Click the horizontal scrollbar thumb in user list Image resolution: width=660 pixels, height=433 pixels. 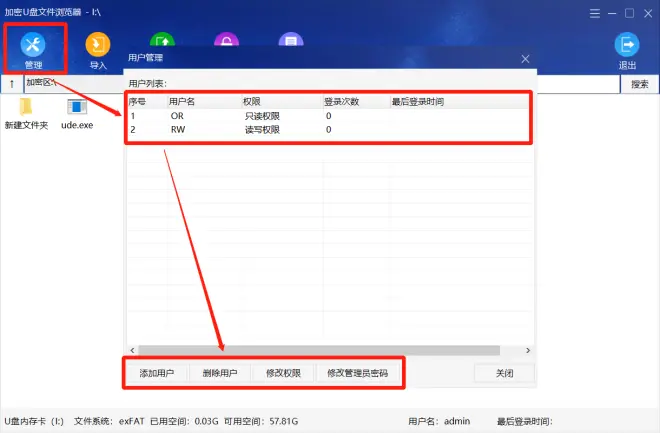click(319, 350)
